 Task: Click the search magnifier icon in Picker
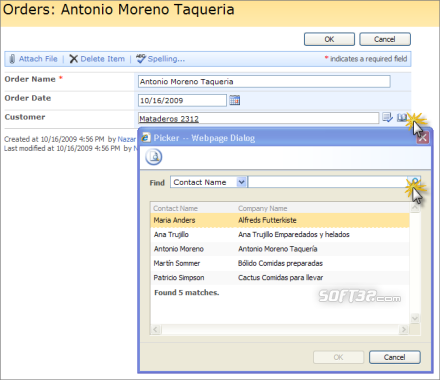[415, 182]
